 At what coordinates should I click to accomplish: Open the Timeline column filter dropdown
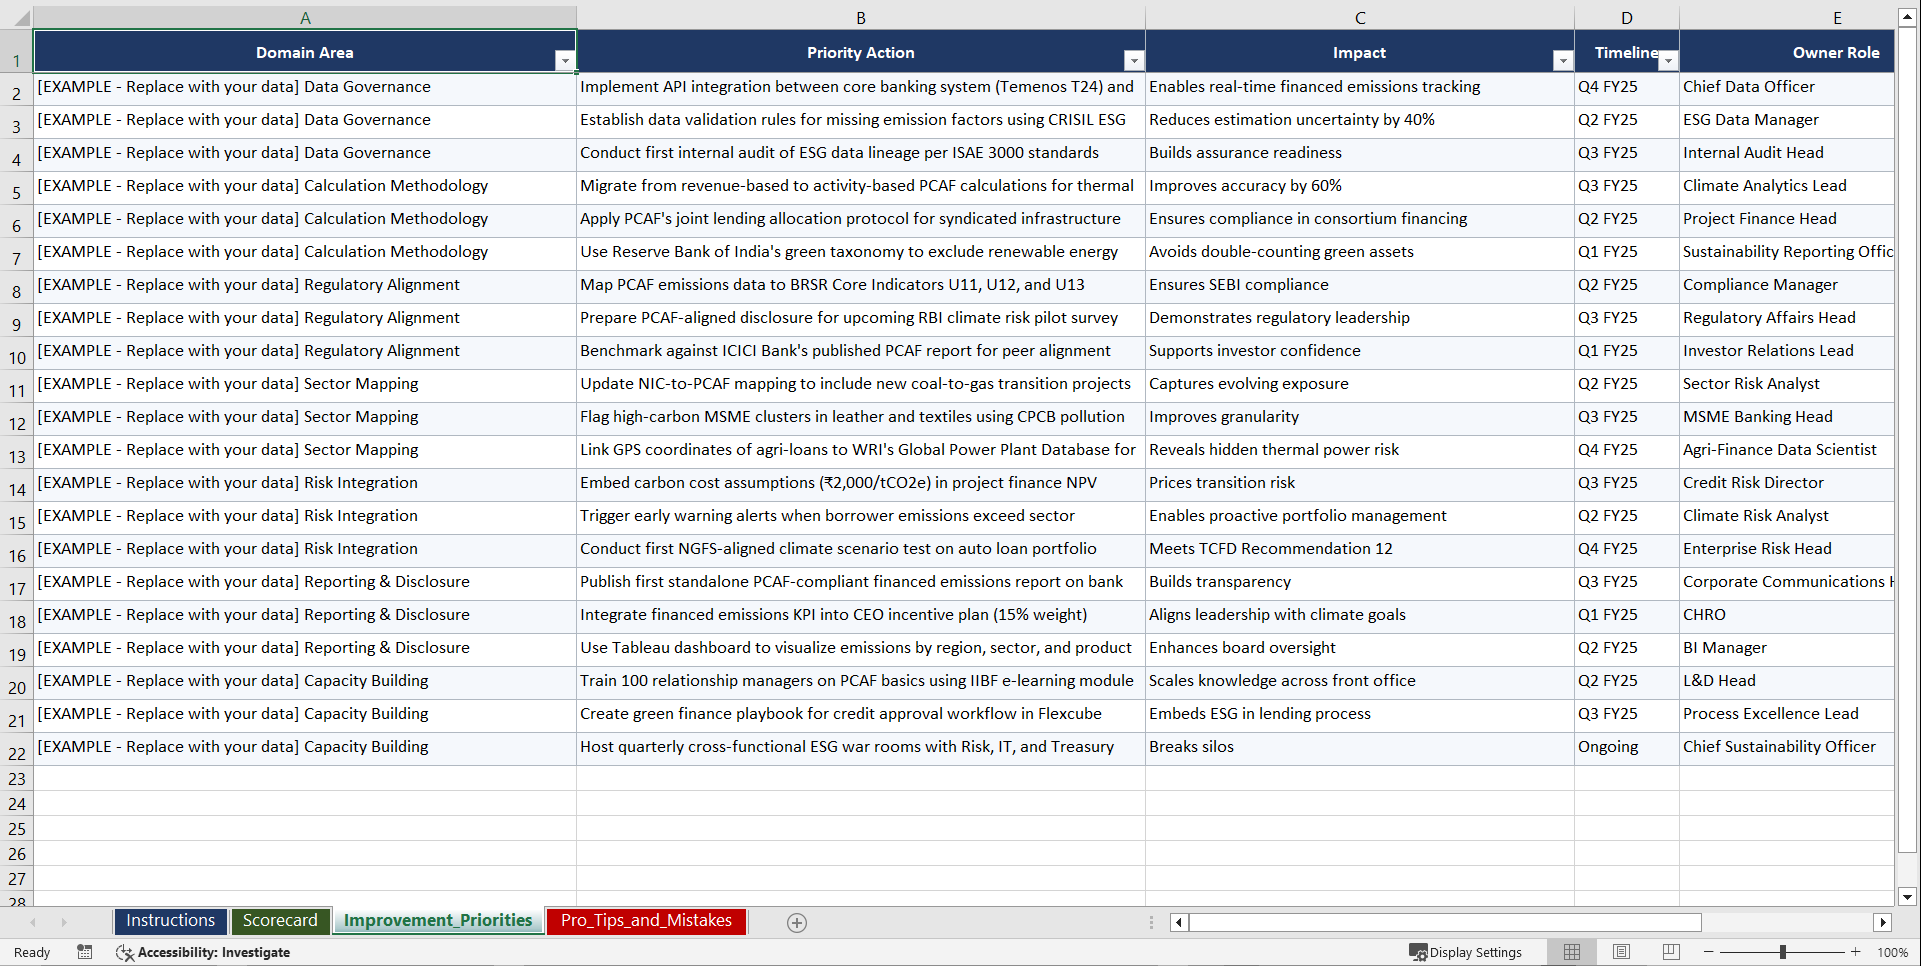click(x=1667, y=60)
